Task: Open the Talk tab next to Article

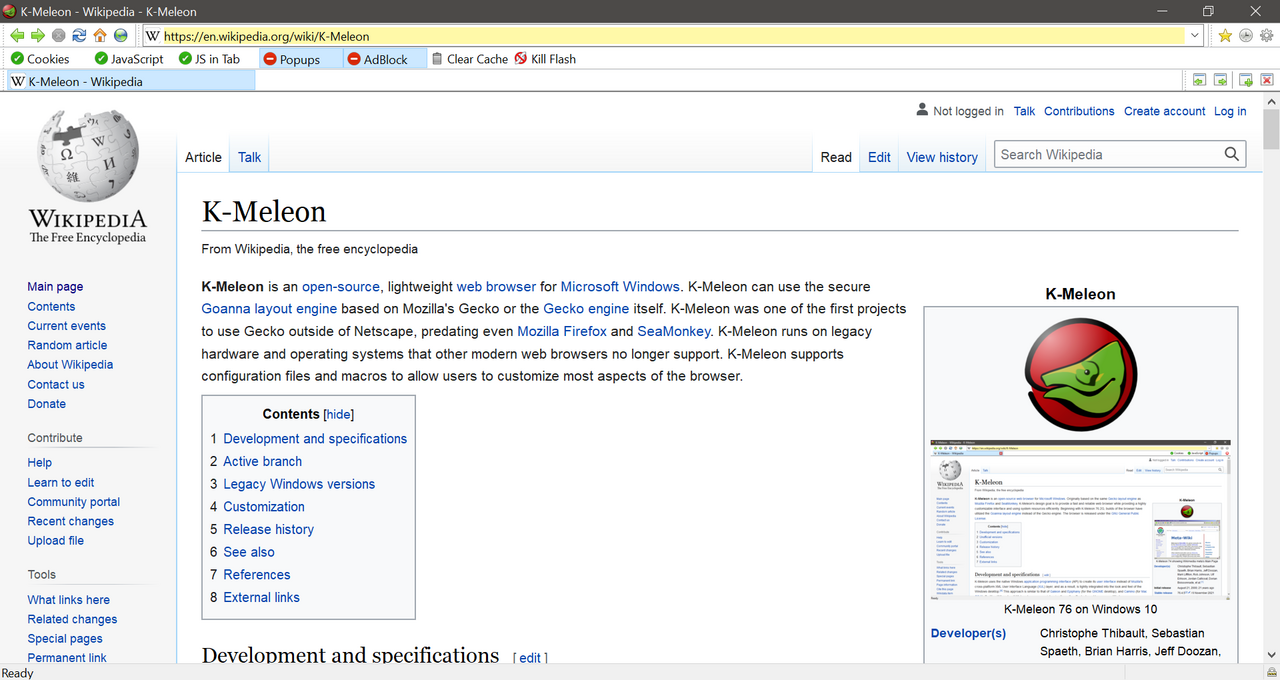Action: tap(249, 157)
